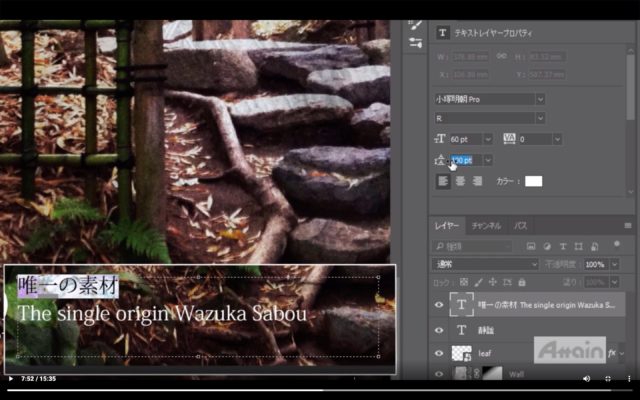Switch to the Layers tab
This screenshot has height=400, width=640.
[447, 225]
